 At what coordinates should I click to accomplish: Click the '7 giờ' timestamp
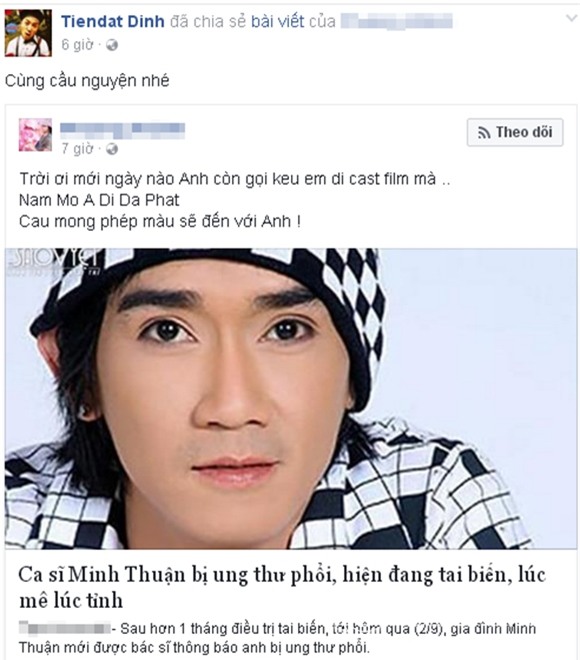tap(77, 149)
